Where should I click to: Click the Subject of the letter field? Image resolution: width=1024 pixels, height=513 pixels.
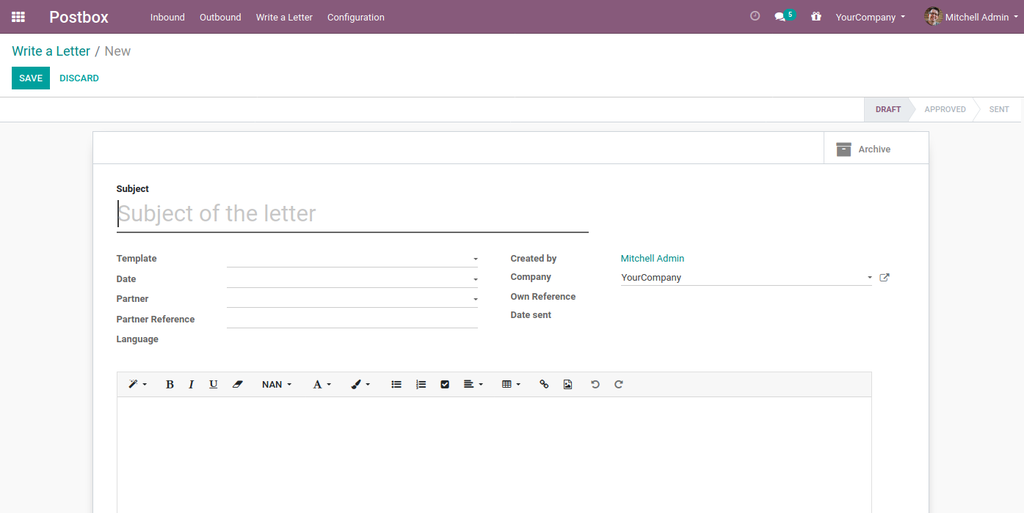click(353, 214)
